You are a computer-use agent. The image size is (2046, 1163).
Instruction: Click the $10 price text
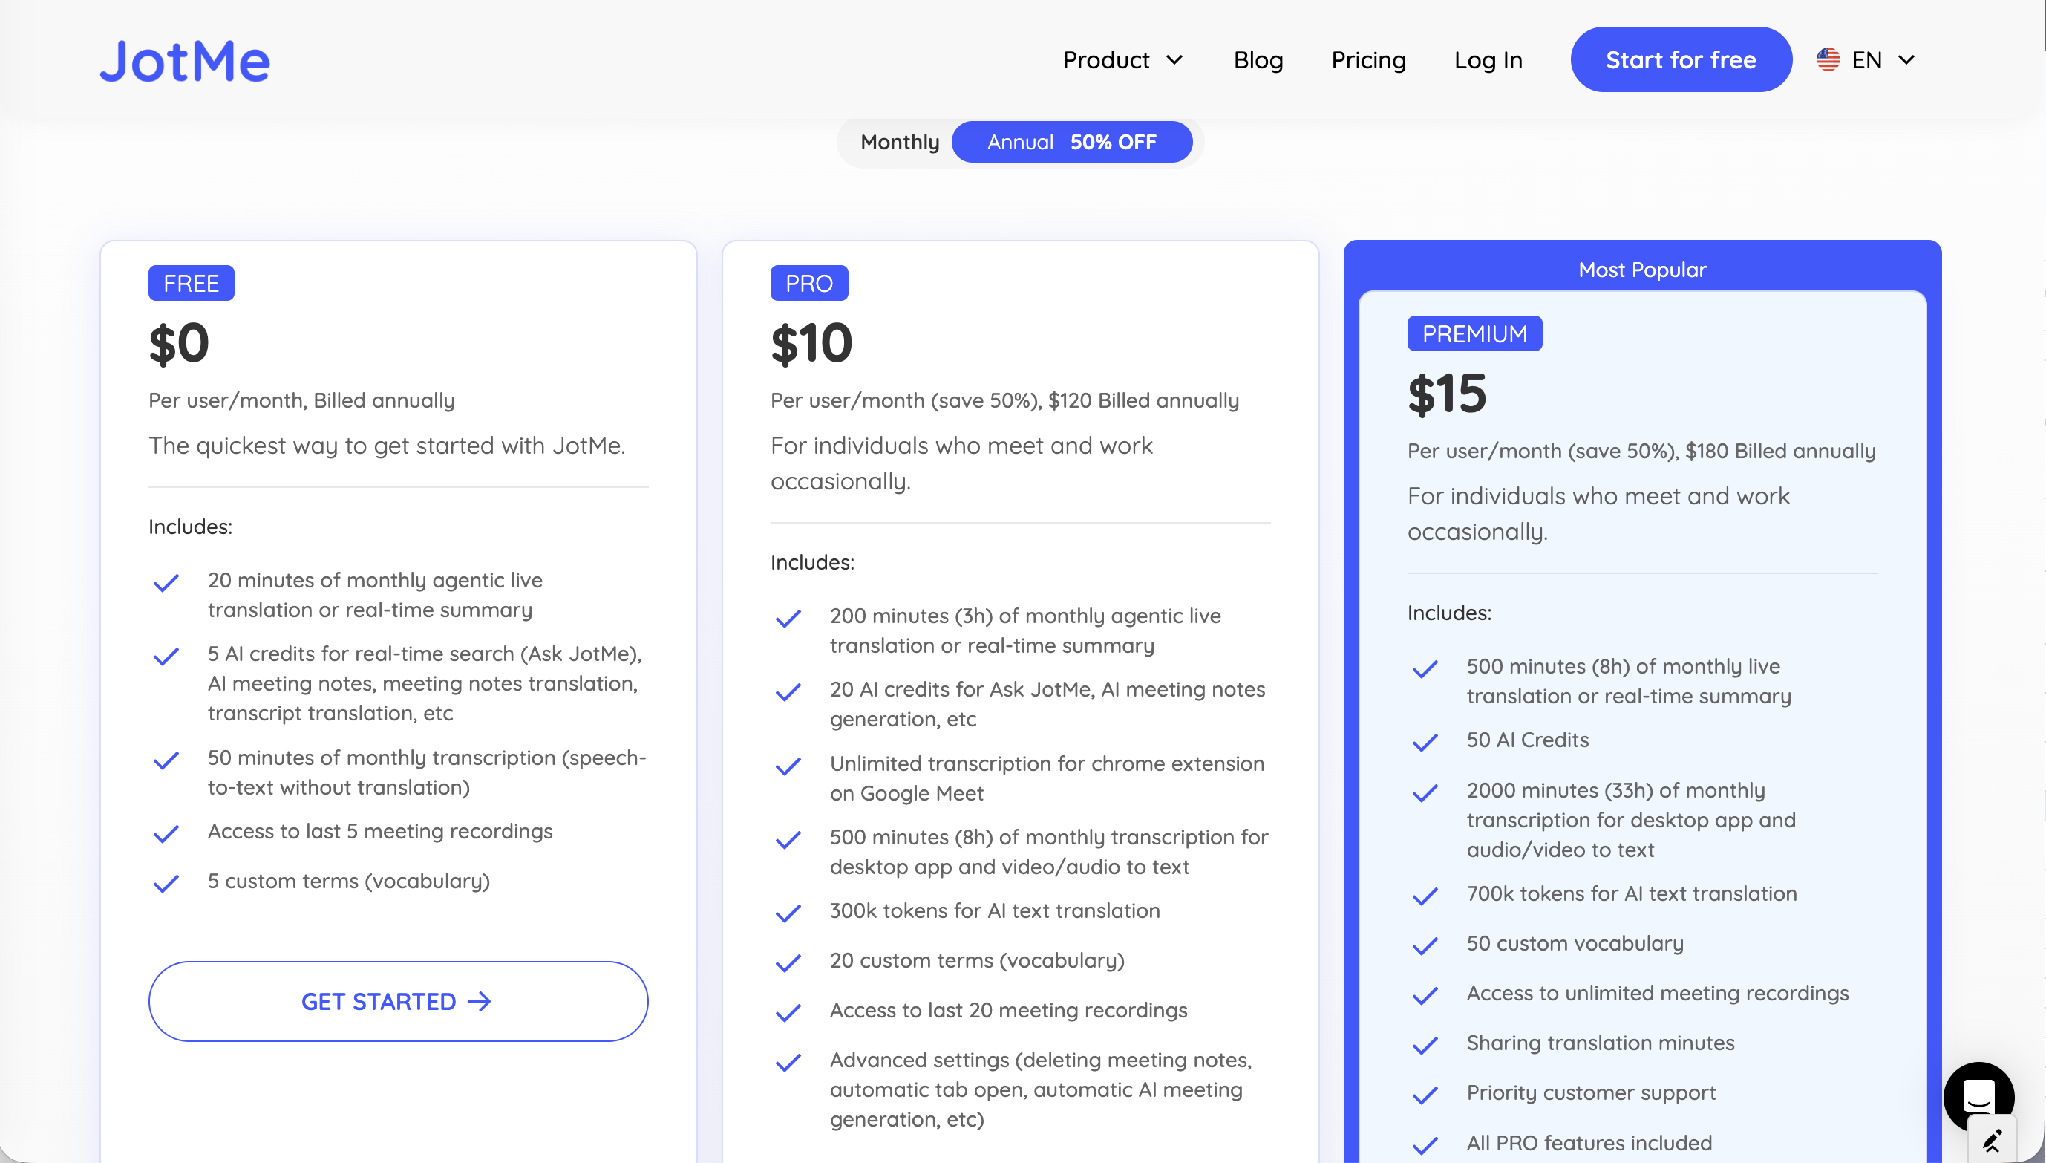(811, 343)
